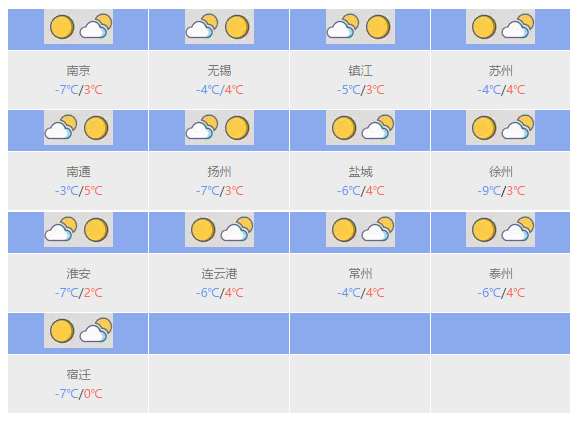Click the 宿迁 temperature -7℃/0℃

[79, 394]
